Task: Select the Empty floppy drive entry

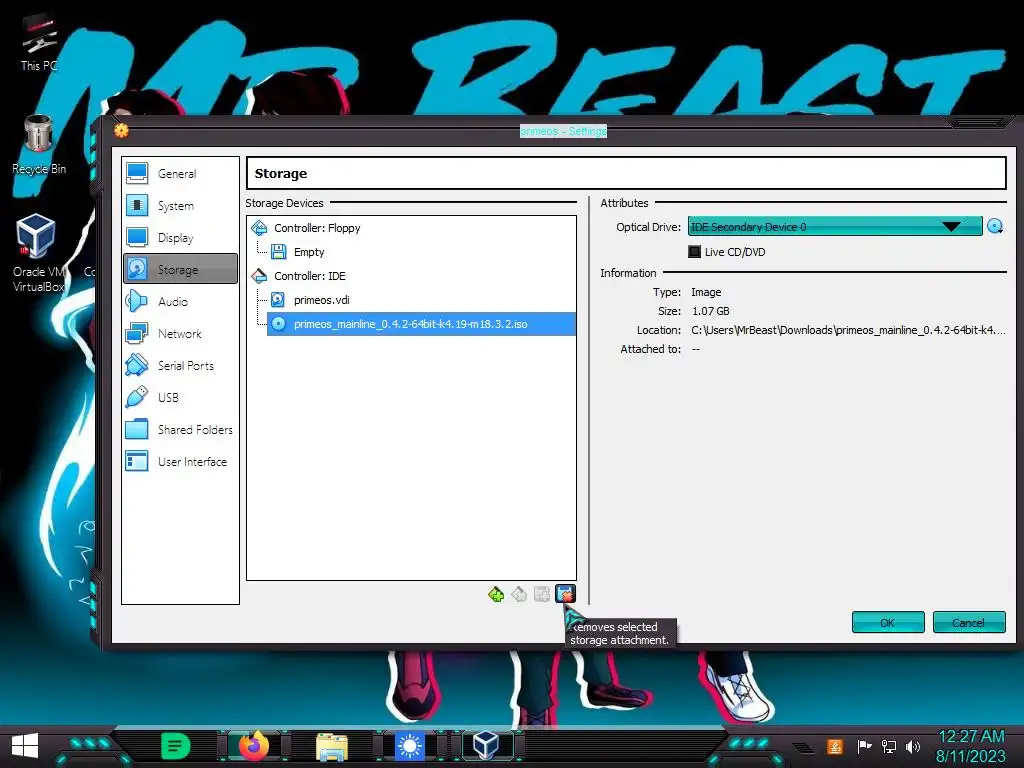Action: 308,252
